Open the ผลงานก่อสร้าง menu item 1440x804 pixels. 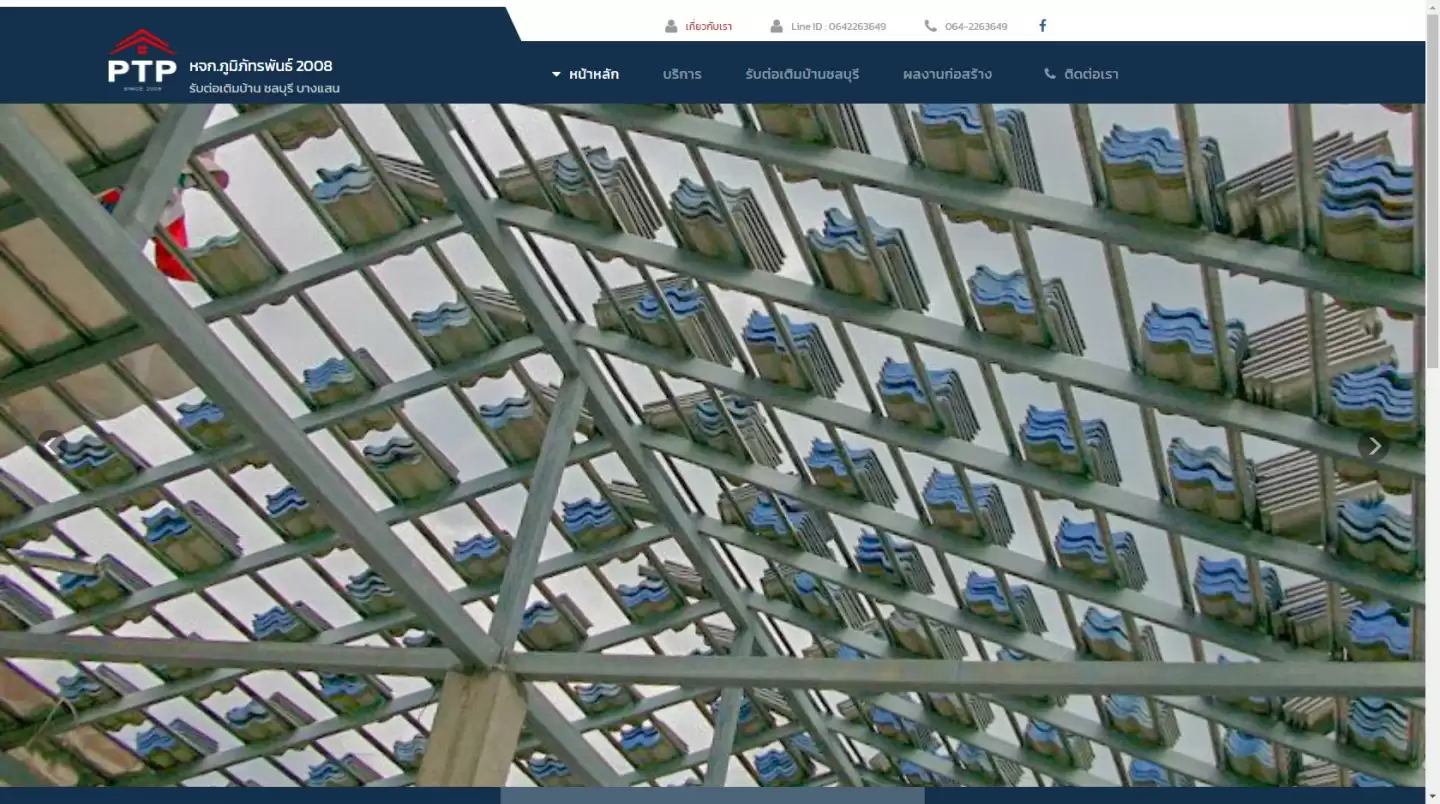pyautogui.click(x=947, y=74)
